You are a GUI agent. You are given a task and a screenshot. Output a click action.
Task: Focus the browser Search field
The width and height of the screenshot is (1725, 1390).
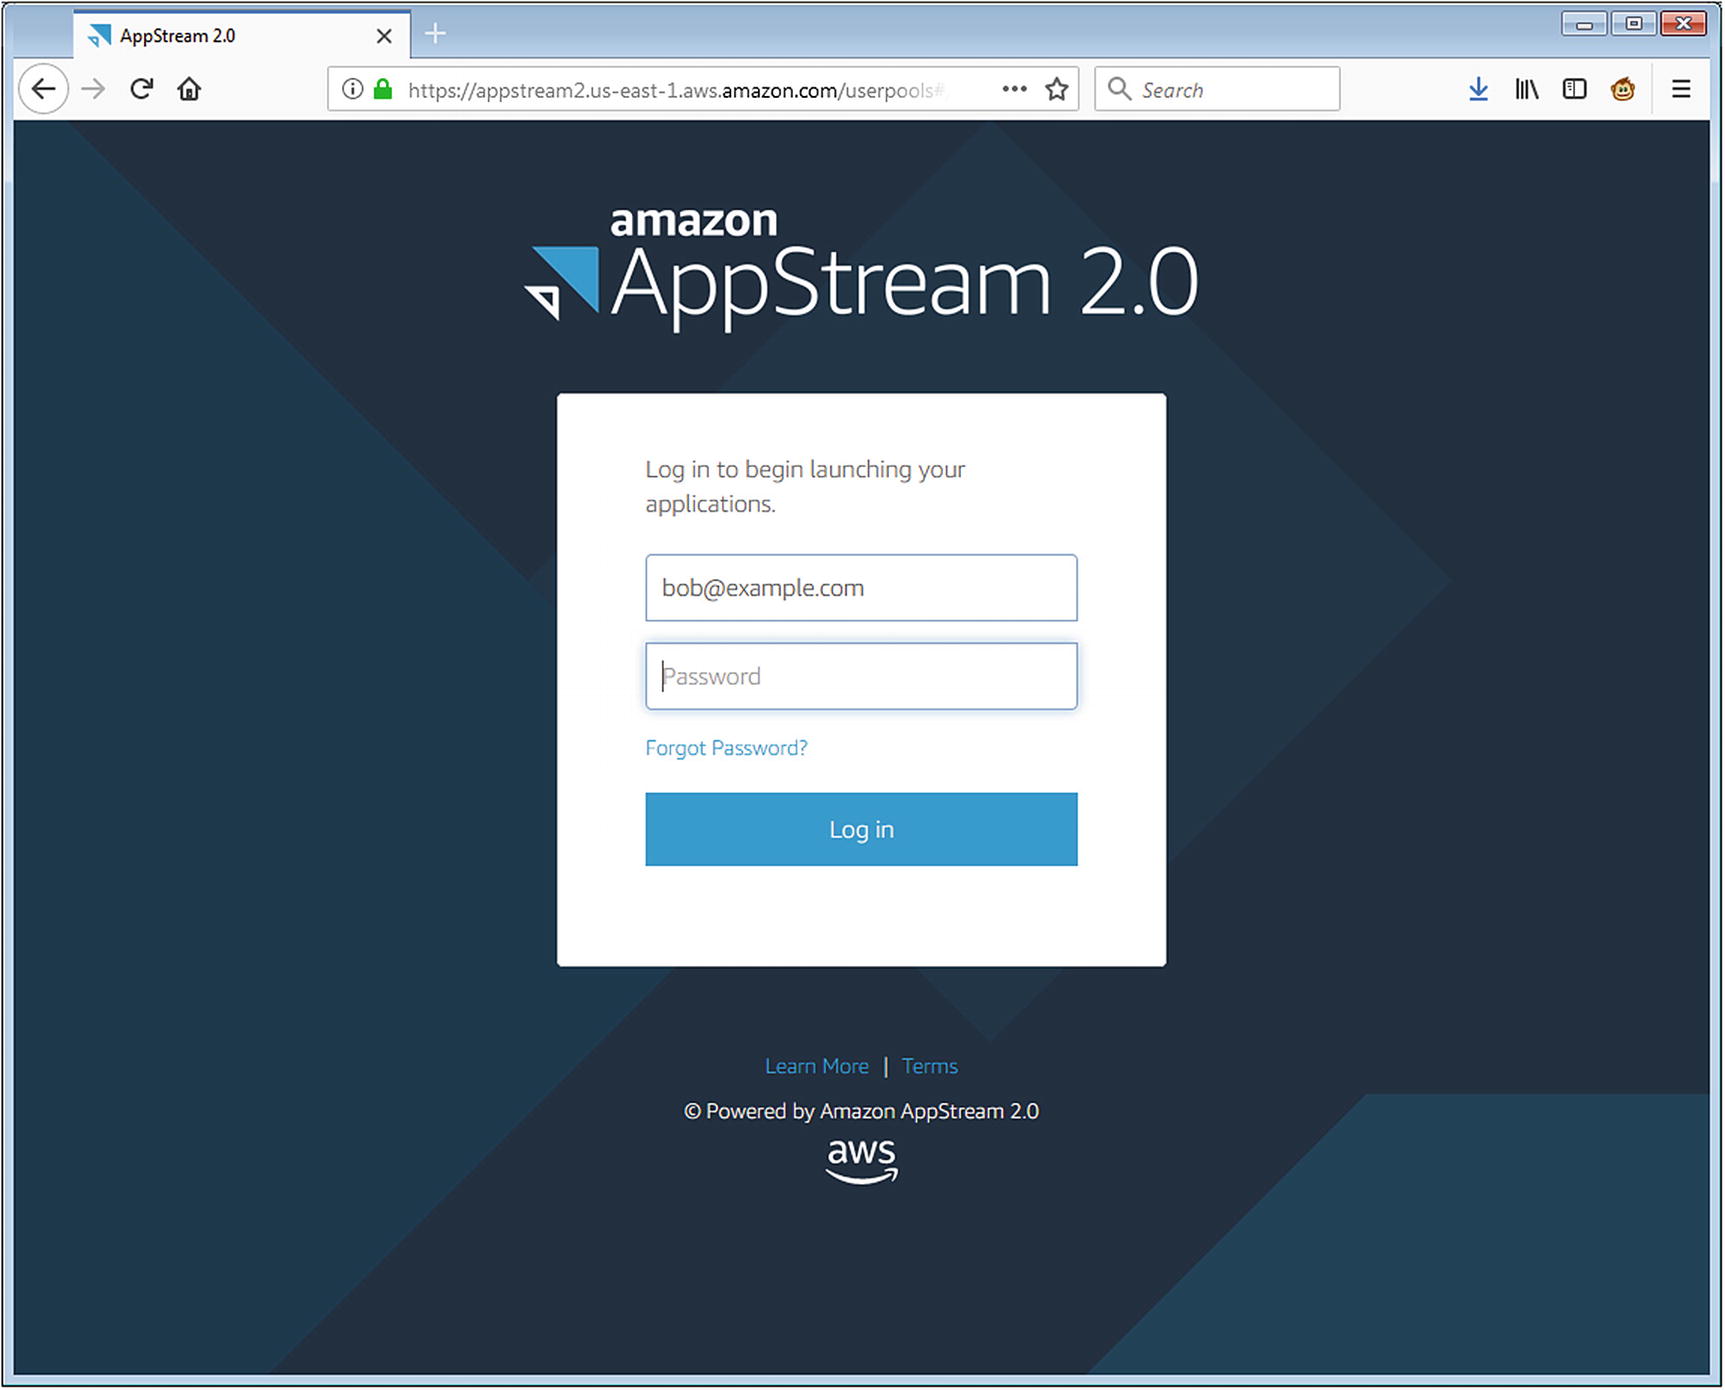1217,89
